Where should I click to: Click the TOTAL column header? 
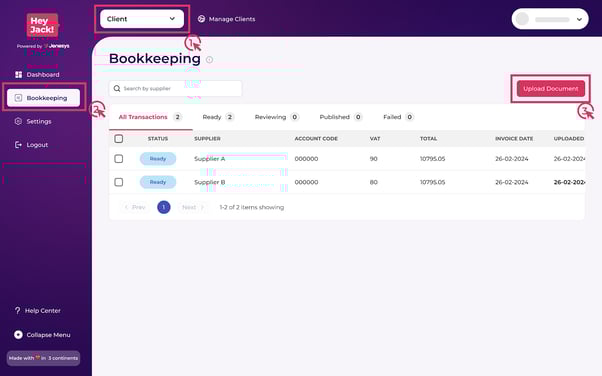[x=428, y=139]
